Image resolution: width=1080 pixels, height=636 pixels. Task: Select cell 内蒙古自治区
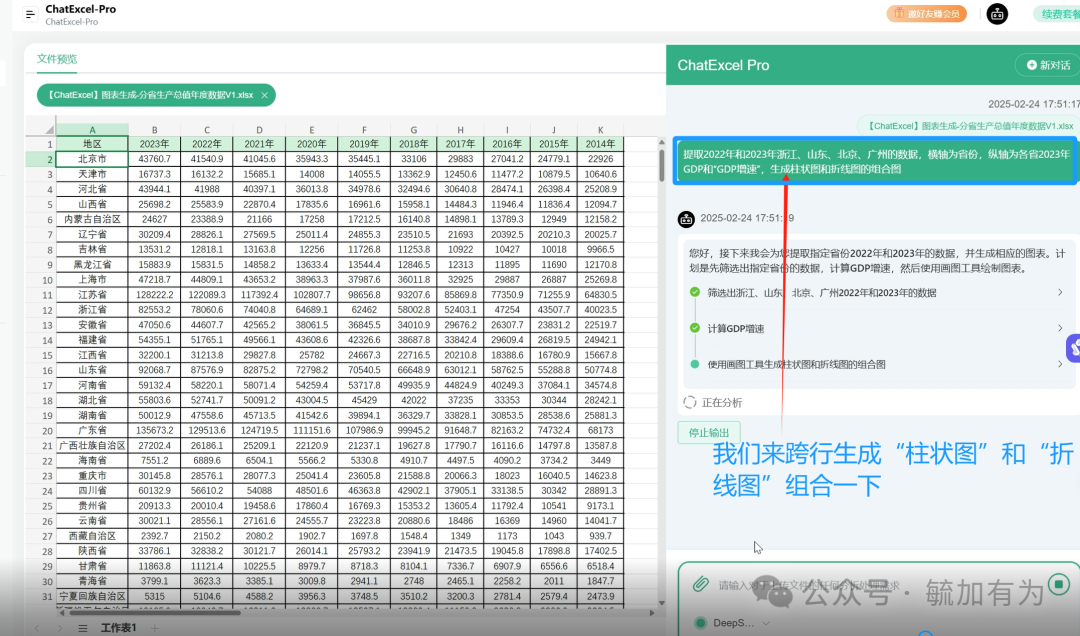[92, 219]
